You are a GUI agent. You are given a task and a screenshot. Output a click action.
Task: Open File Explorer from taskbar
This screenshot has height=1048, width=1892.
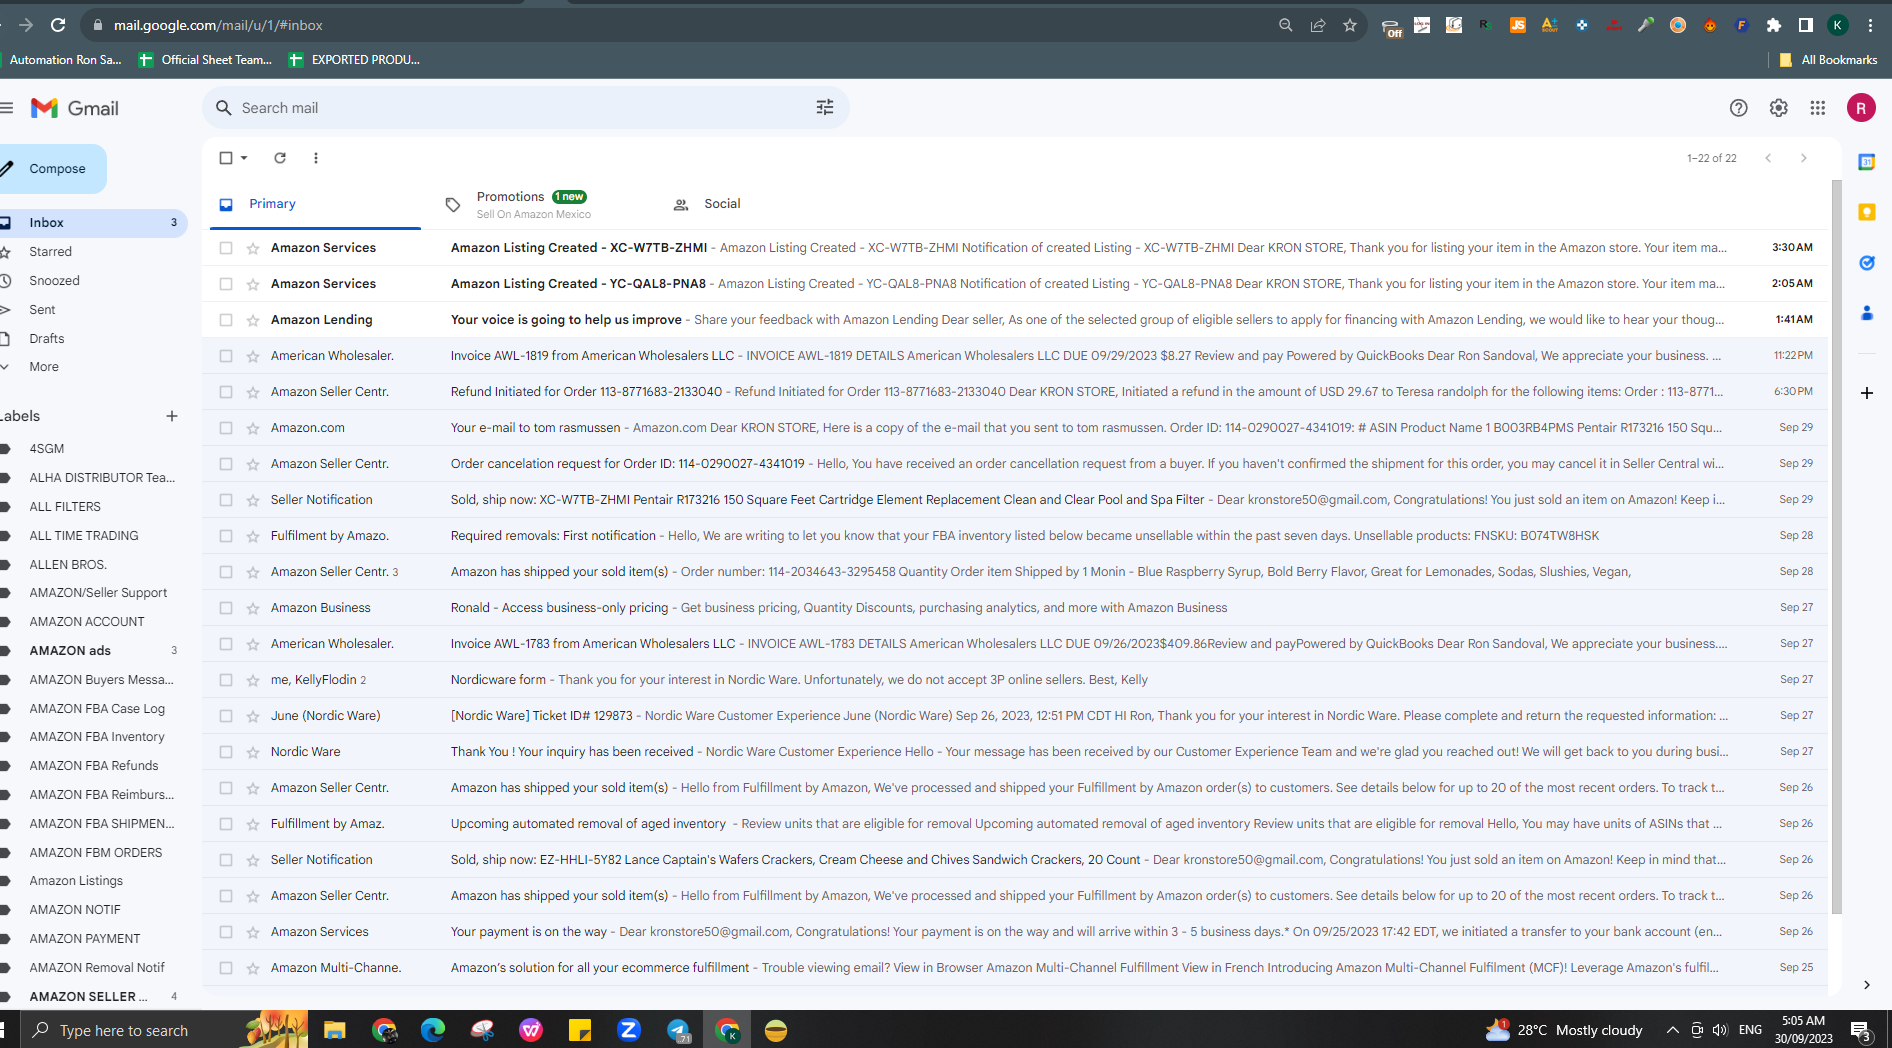point(334,1030)
